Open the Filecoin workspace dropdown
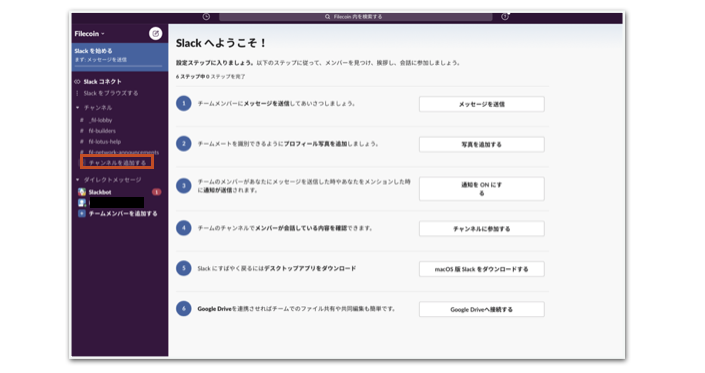The width and height of the screenshot is (705, 373). tap(89, 34)
